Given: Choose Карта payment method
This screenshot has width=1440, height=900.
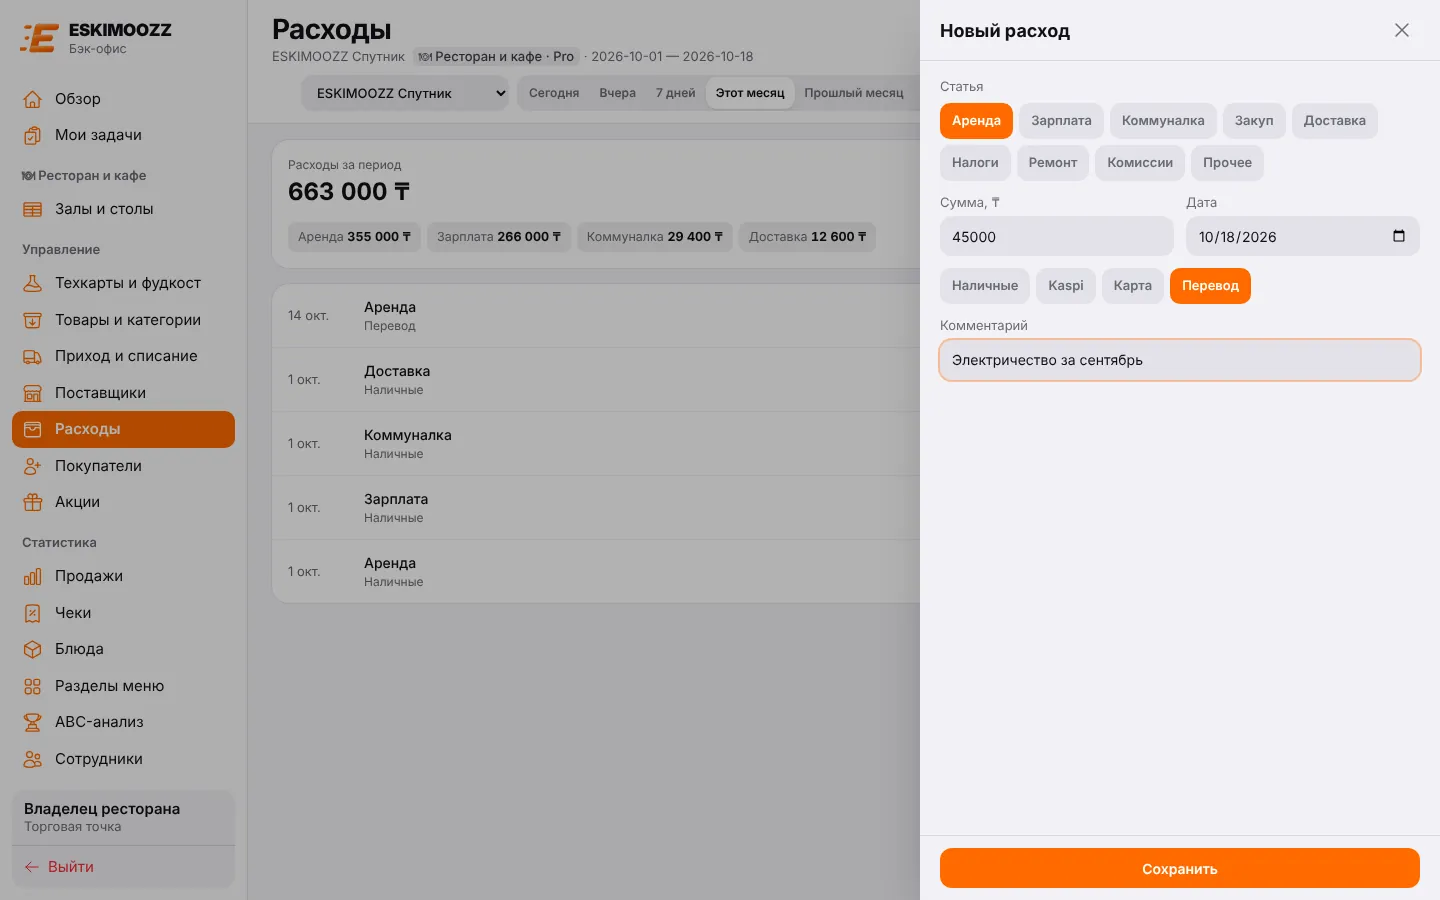Looking at the screenshot, I should click(x=1133, y=286).
